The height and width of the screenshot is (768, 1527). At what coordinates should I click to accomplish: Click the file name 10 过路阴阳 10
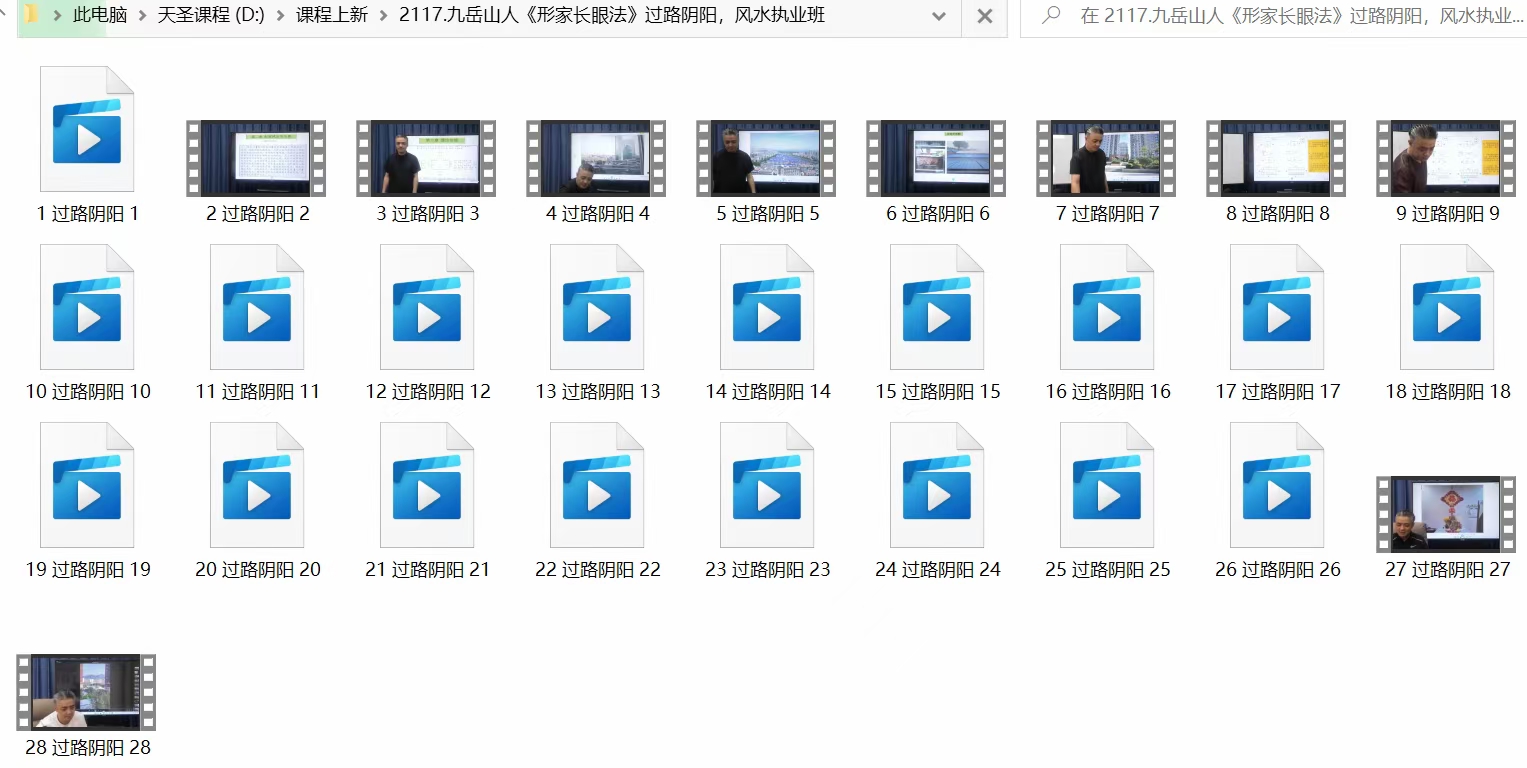click(88, 391)
